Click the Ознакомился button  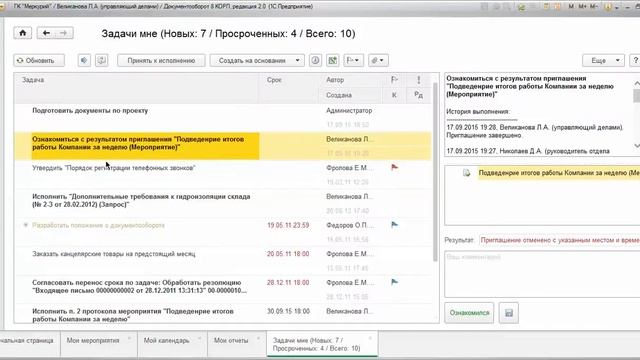point(469,313)
